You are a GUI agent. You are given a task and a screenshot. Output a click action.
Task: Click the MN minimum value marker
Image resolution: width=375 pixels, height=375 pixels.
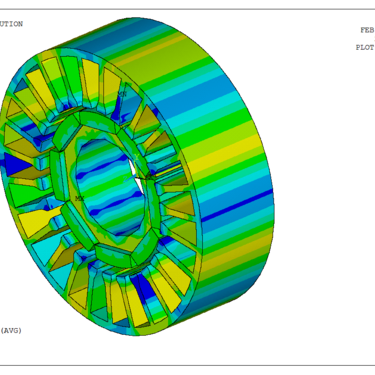tap(123, 94)
